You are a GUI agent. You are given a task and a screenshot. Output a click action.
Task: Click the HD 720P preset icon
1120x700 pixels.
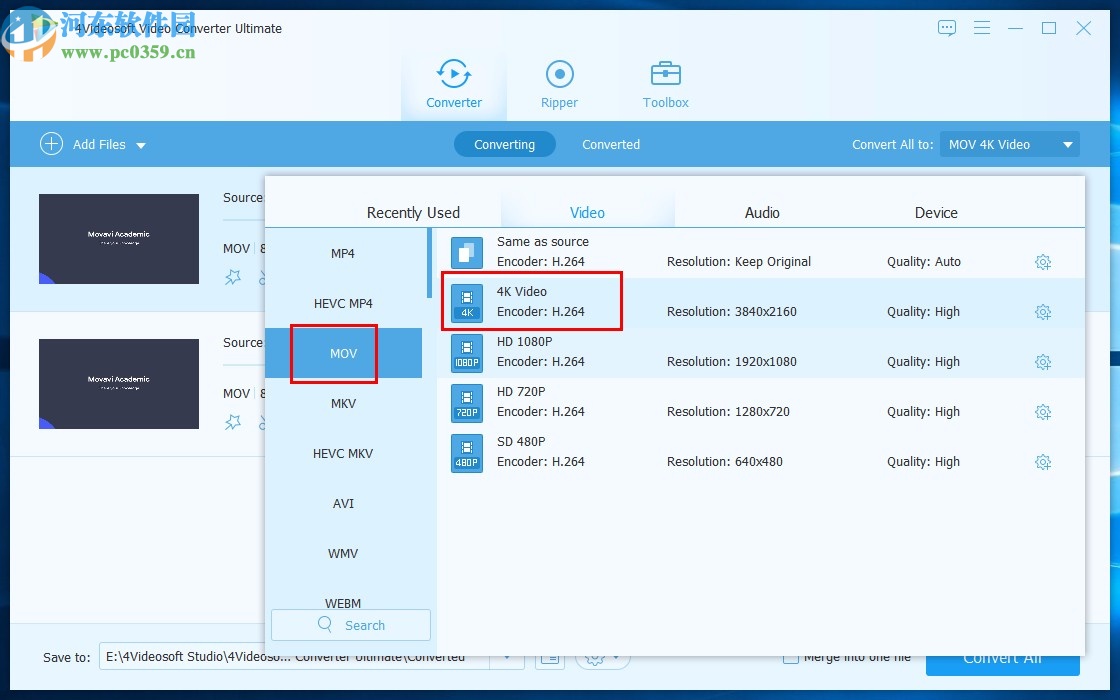(x=466, y=403)
